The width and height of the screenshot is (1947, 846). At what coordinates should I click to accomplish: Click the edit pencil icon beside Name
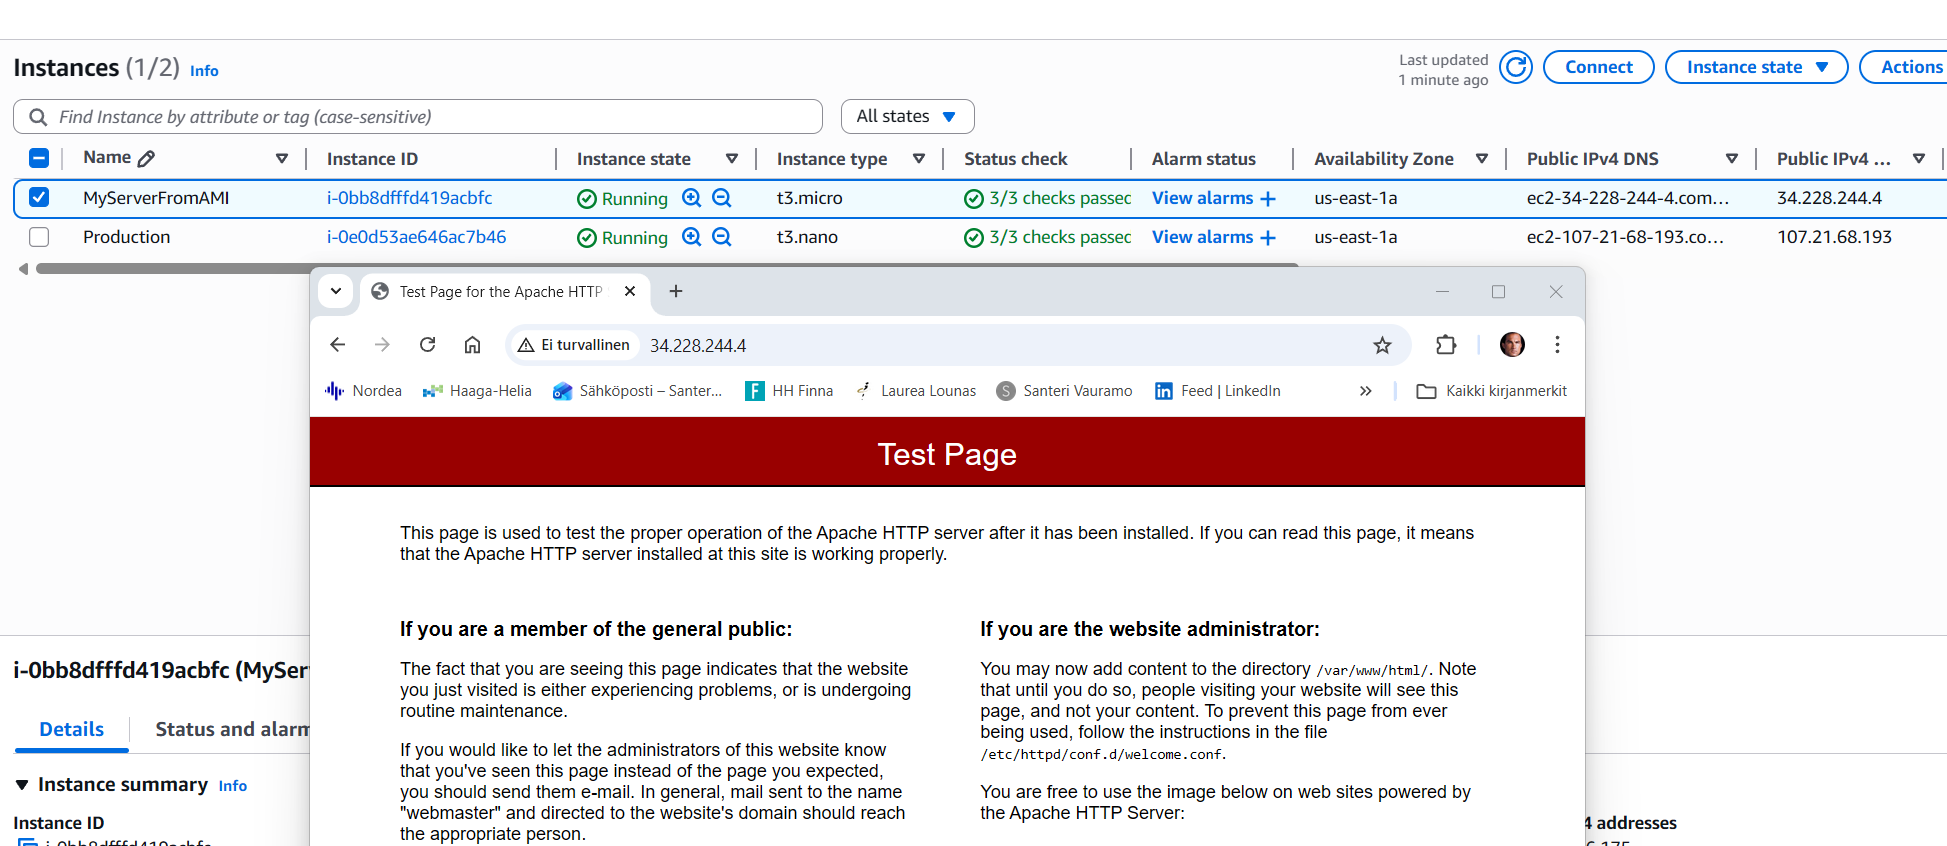tap(146, 158)
